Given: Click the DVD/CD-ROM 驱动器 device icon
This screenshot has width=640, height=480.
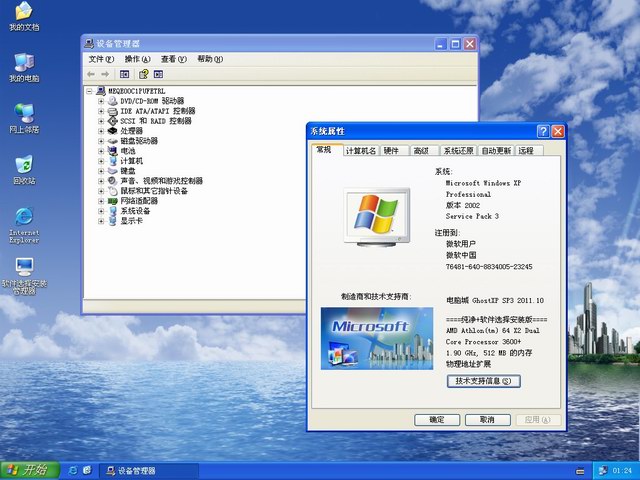Looking at the screenshot, I should (x=112, y=101).
